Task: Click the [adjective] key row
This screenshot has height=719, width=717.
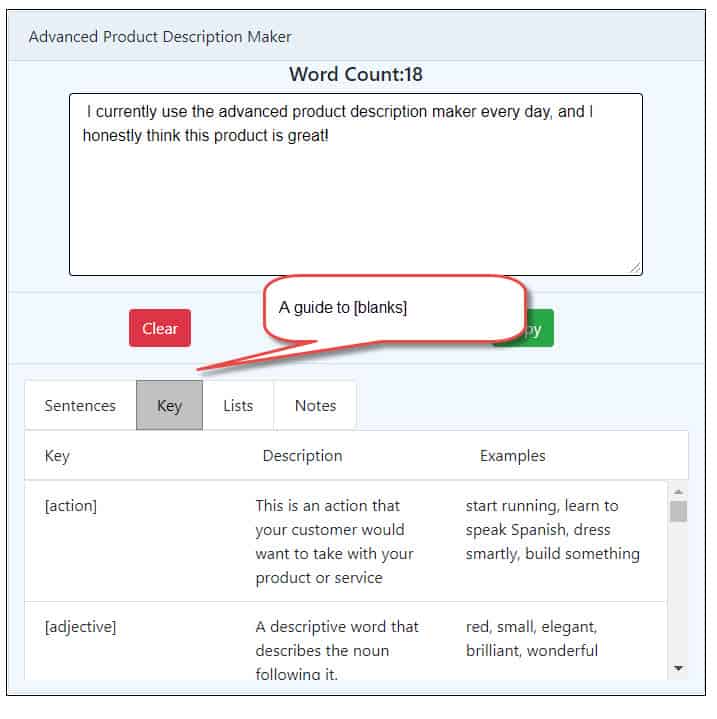Action: pos(345,641)
